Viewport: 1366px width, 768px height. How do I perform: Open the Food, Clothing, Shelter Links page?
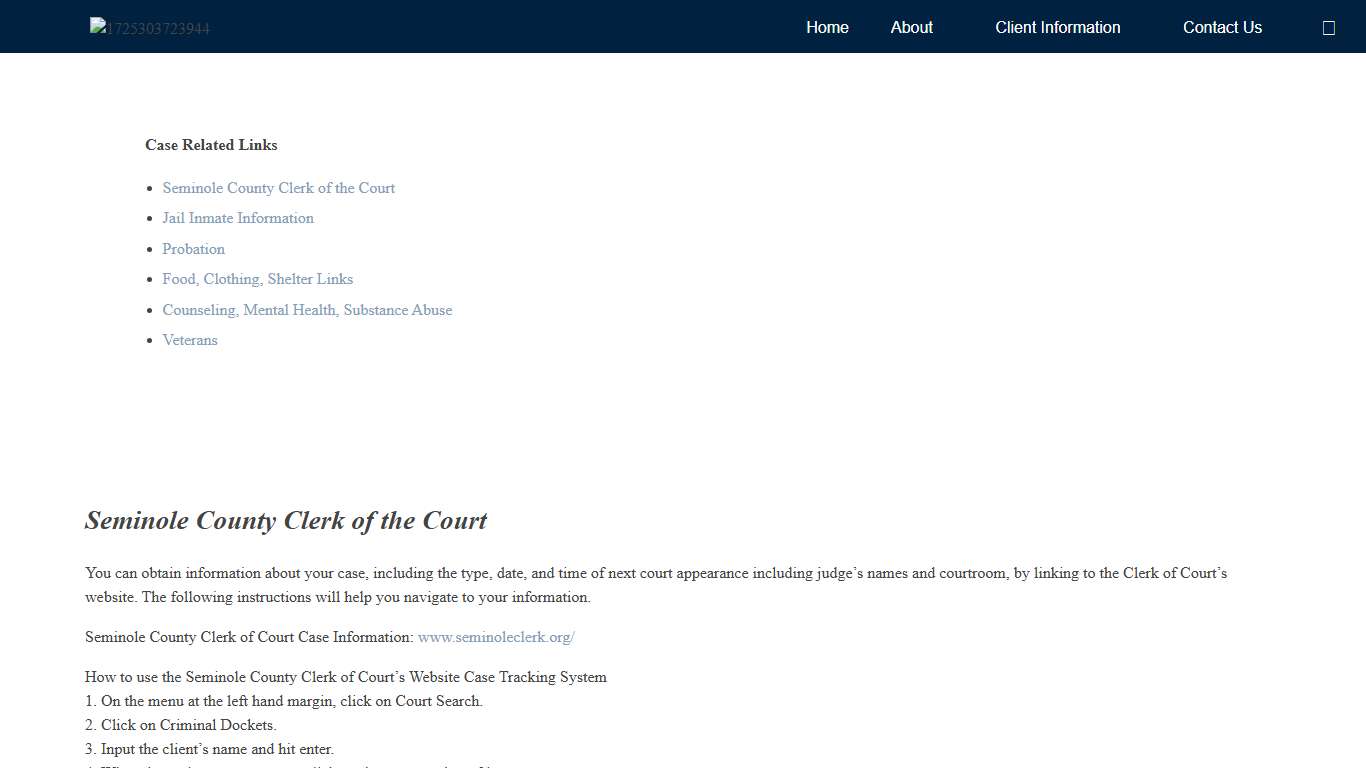[x=257, y=279]
